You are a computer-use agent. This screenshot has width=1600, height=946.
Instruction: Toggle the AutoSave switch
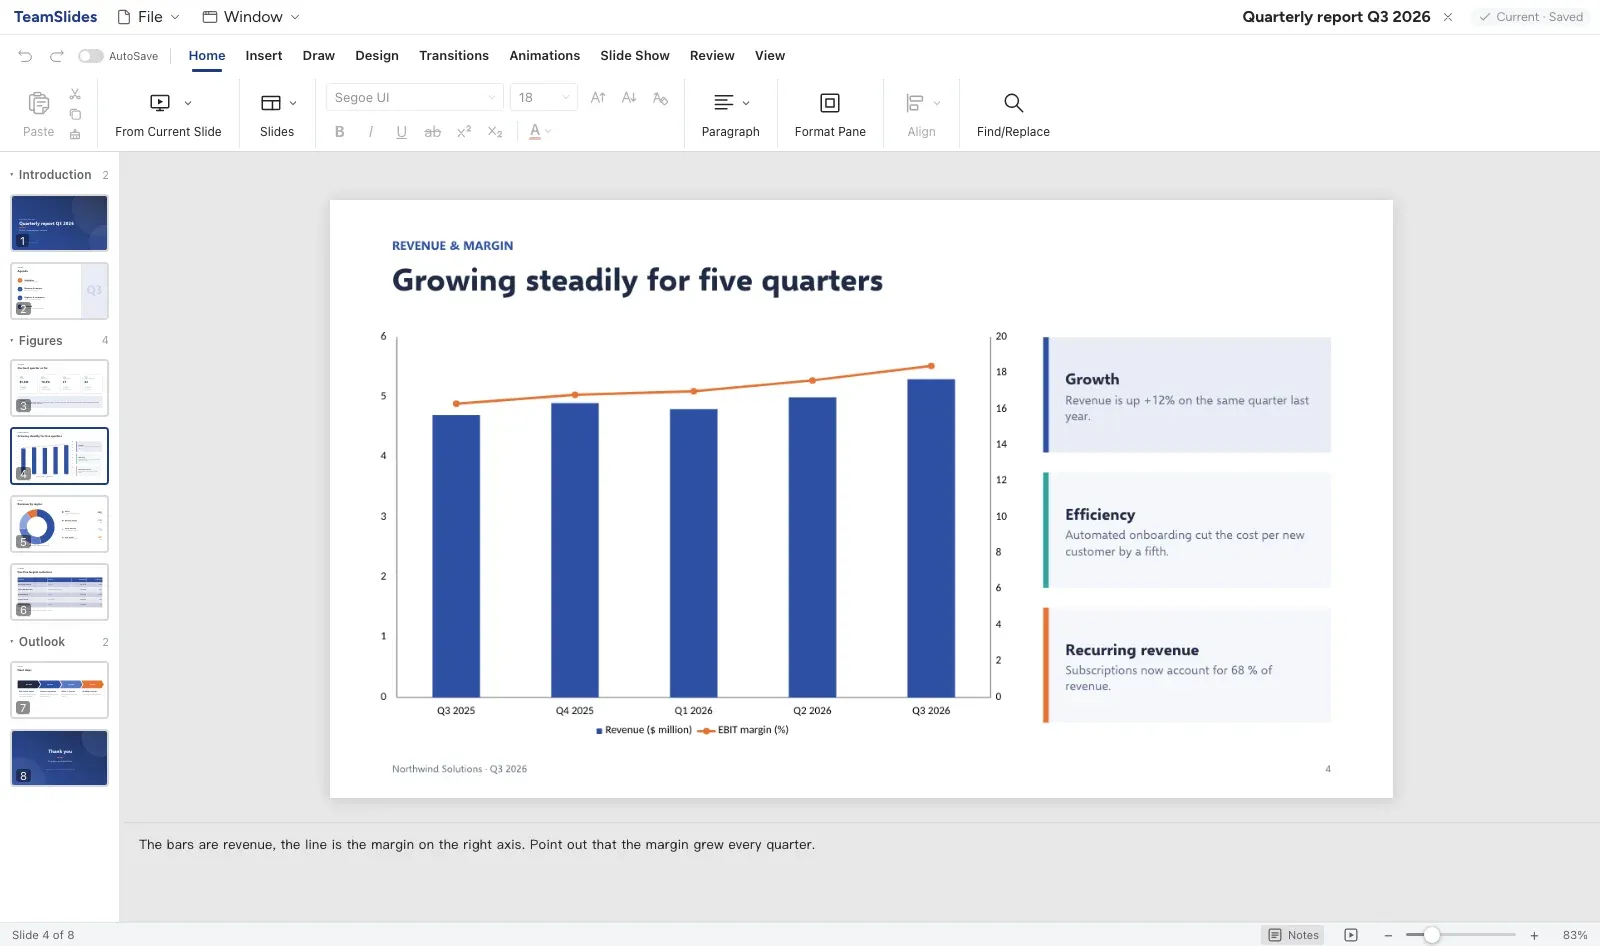coord(91,56)
